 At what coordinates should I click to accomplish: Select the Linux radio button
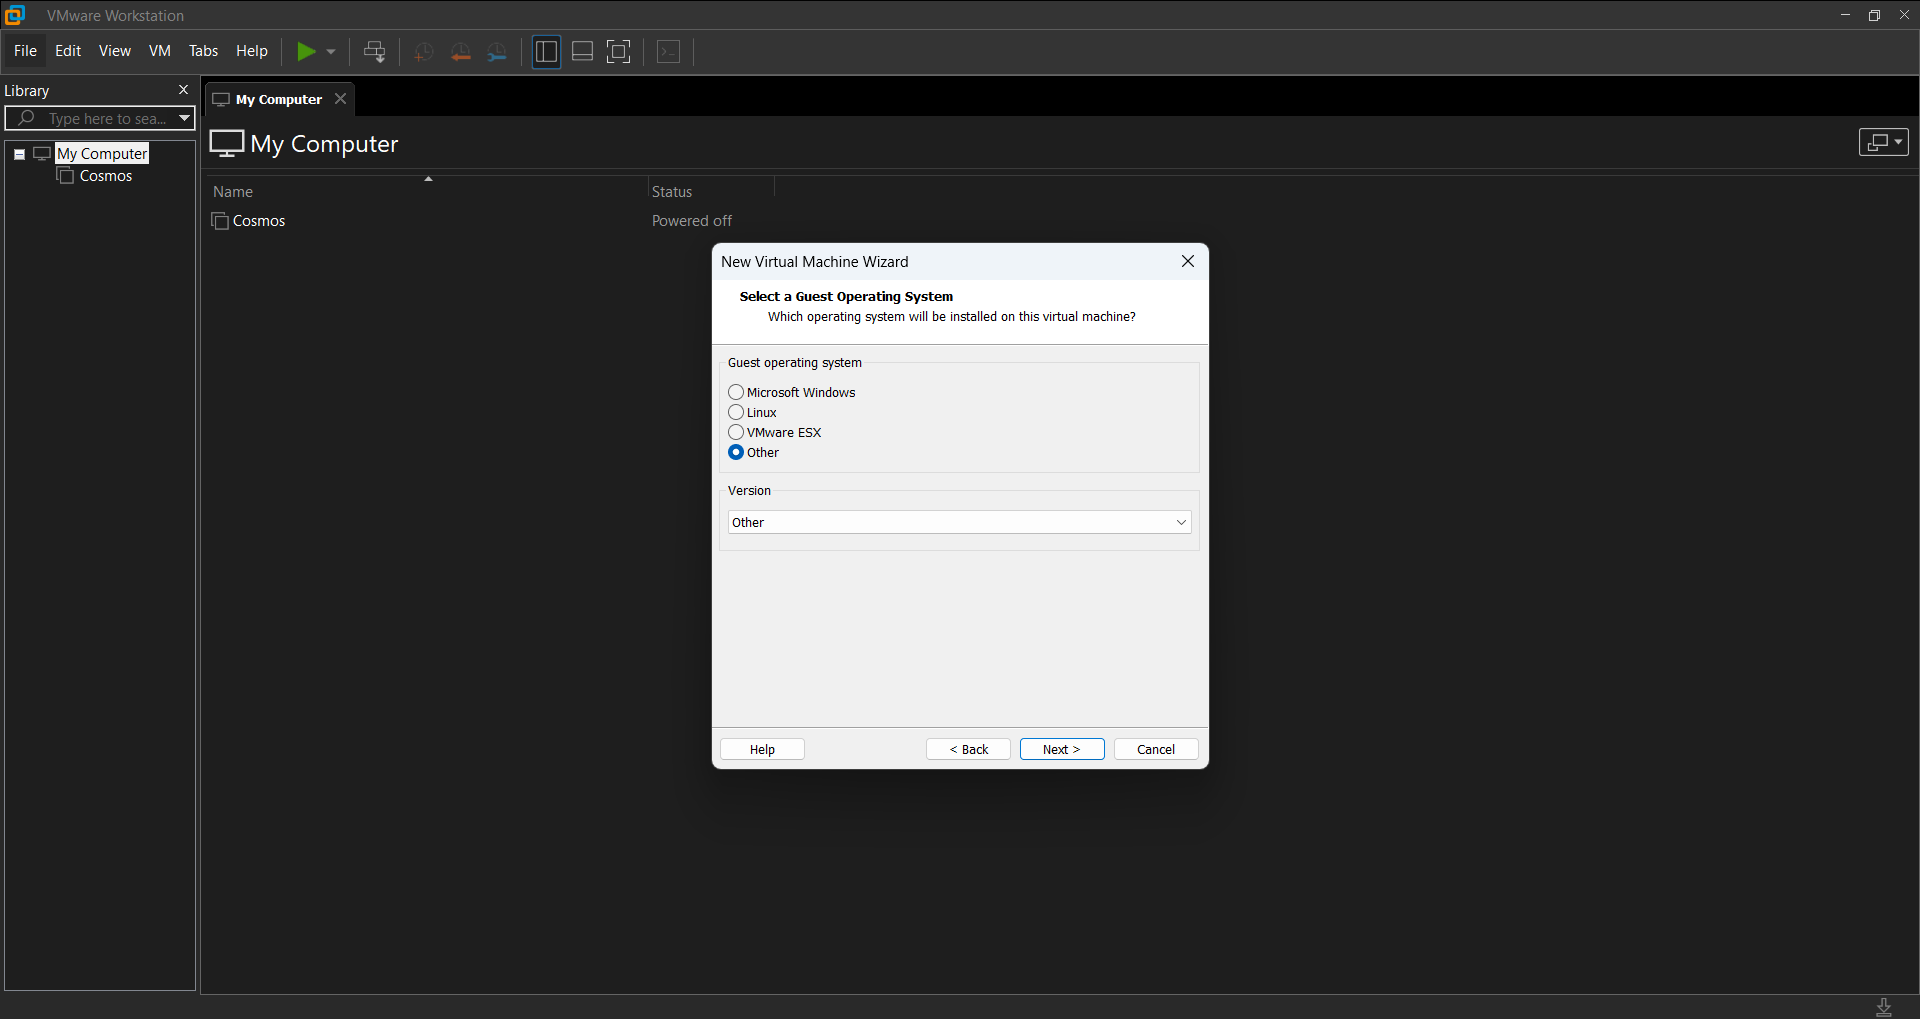pos(736,412)
